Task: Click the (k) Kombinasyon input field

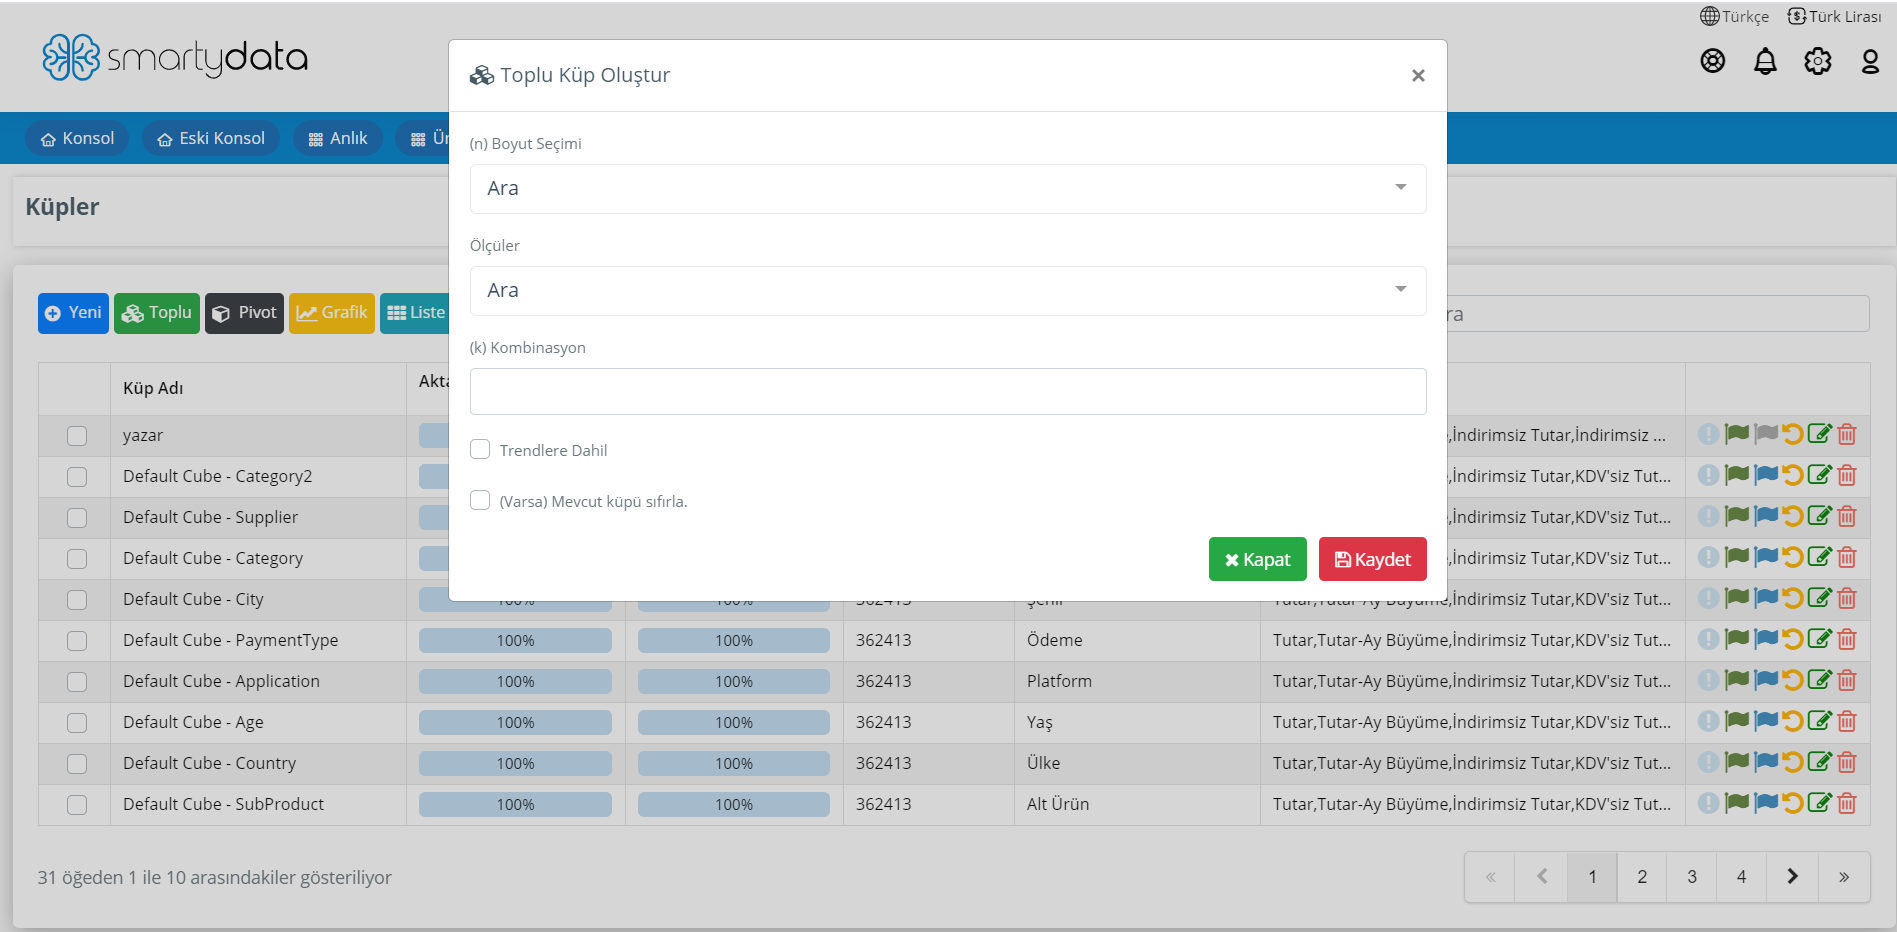Action: point(948,391)
